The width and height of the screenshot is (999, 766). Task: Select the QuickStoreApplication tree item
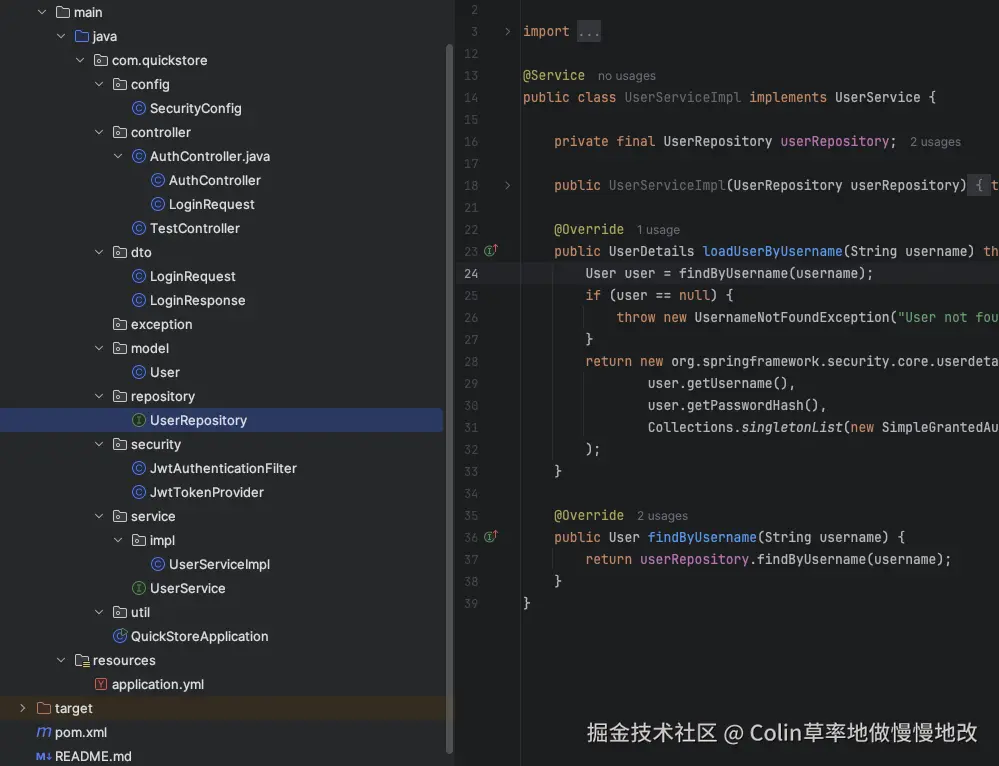(199, 636)
